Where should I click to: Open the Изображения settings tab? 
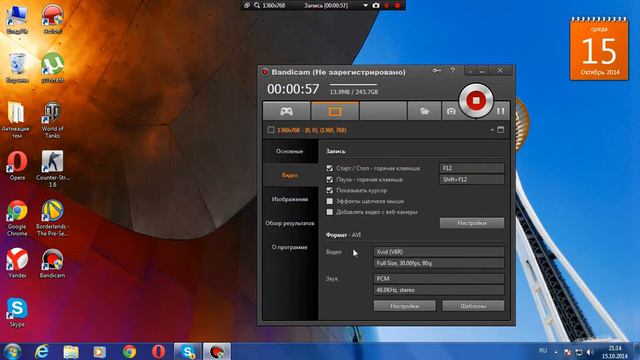click(x=290, y=199)
